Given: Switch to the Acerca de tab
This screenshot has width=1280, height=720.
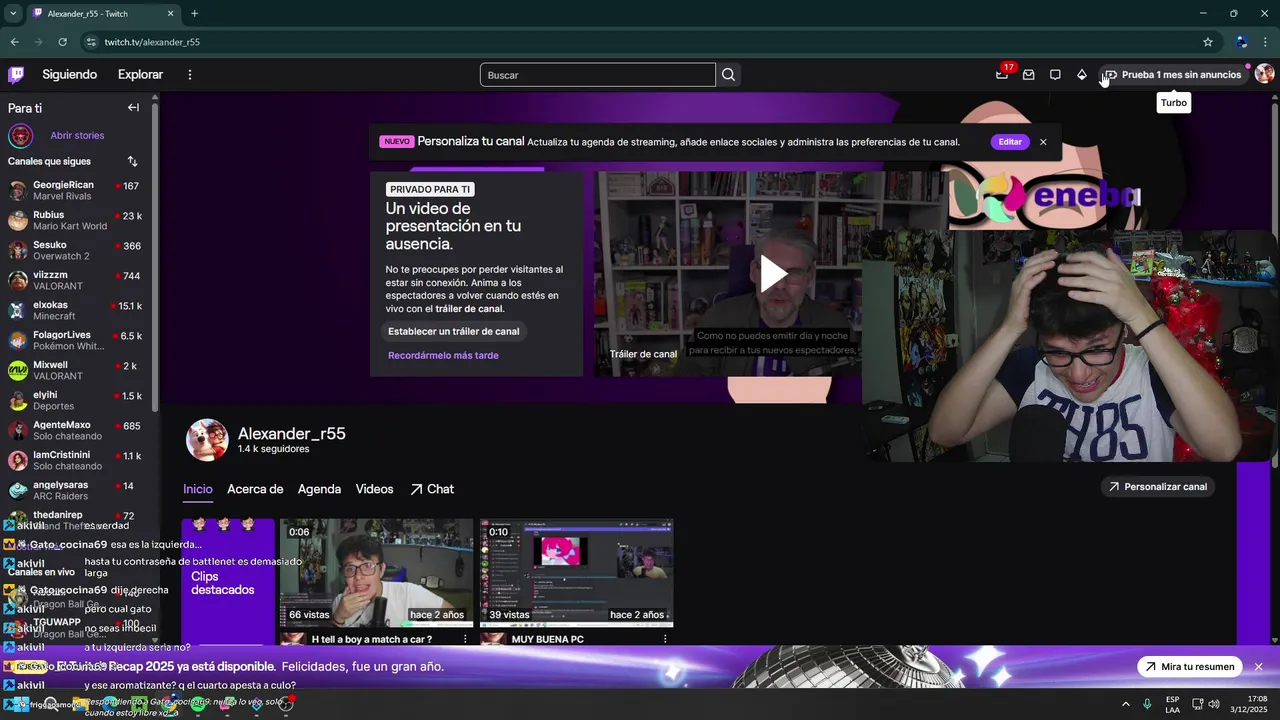Looking at the screenshot, I should coord(255,489).
